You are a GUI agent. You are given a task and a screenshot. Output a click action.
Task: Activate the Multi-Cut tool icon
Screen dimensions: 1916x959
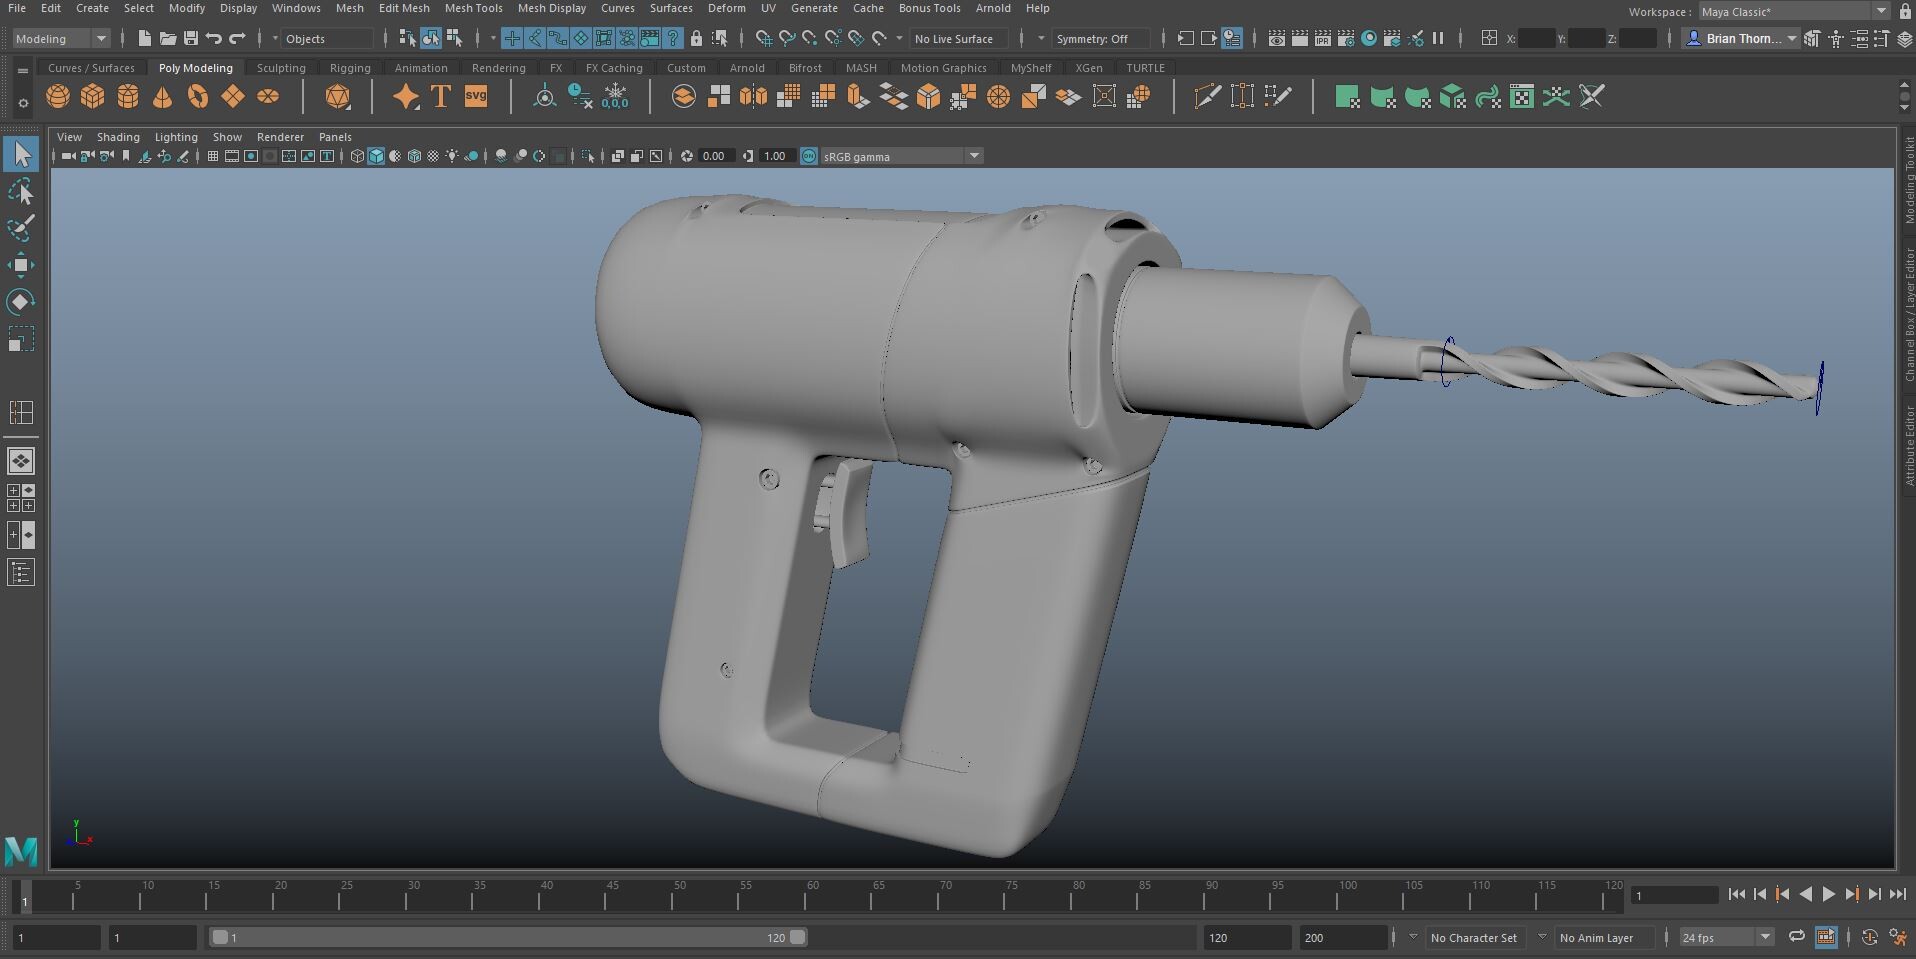pyautogui.click(x=1207, y=96)
